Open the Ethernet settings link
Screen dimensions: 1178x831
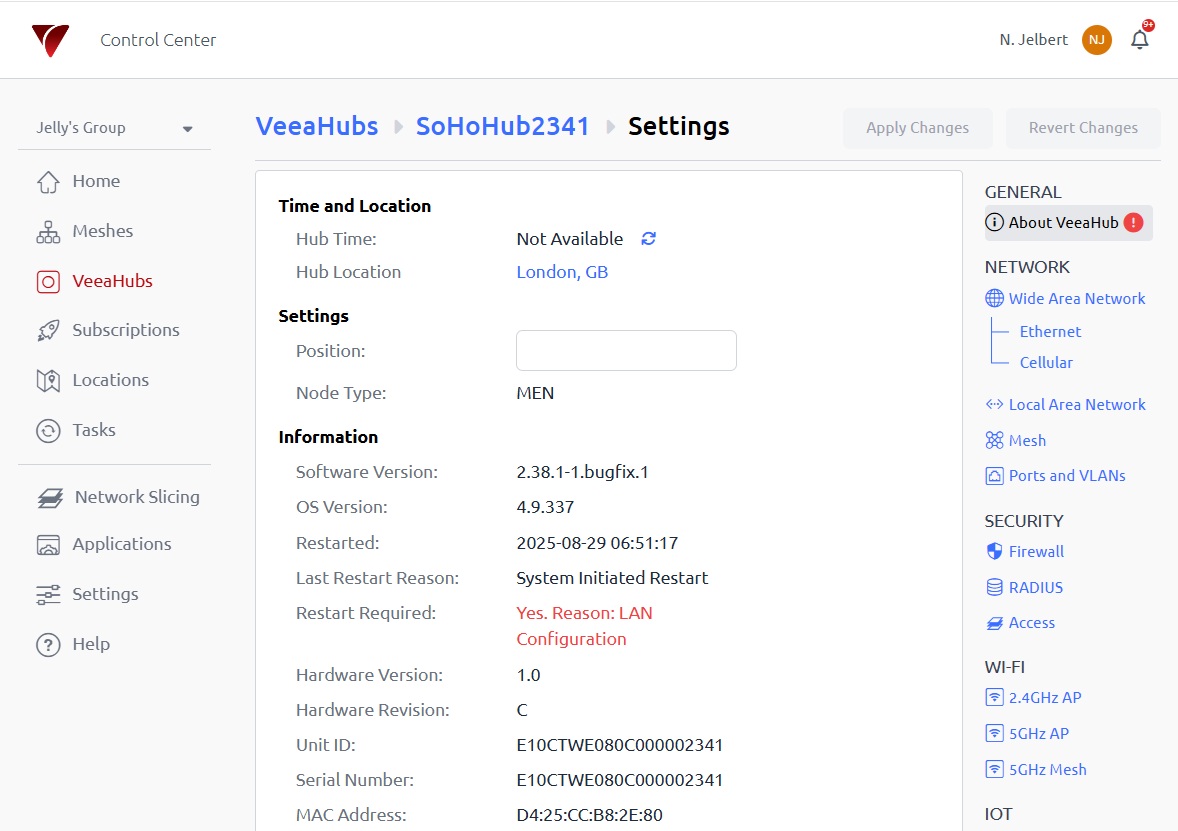[x=1050, y=331]
